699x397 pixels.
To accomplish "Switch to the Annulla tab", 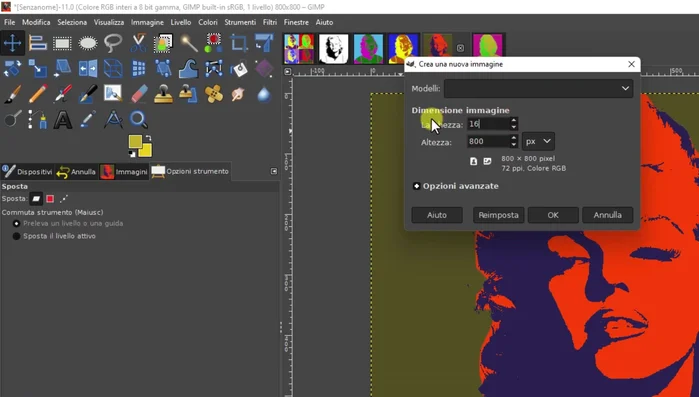I will pyautogui.click(x=76, y=172).
